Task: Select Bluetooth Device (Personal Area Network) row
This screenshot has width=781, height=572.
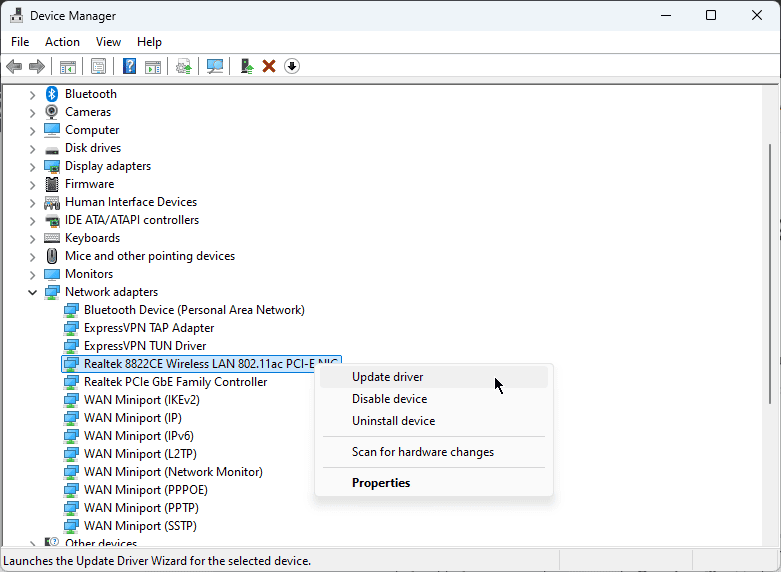Action: tap(194, 310)
